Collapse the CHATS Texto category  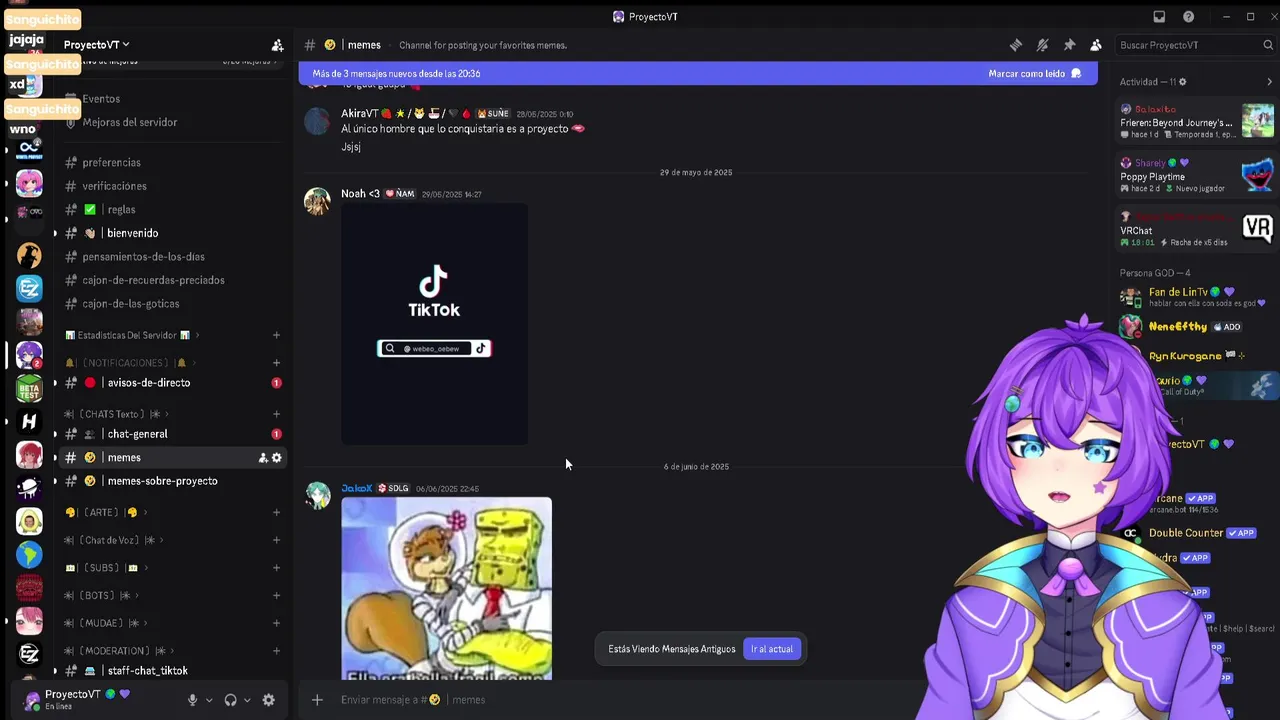pyautogui.click(x=116, y=414)
